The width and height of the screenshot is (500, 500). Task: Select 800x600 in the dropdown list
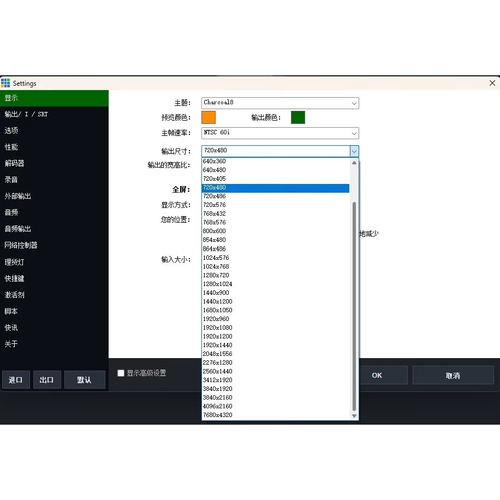[x=276, y=231]
